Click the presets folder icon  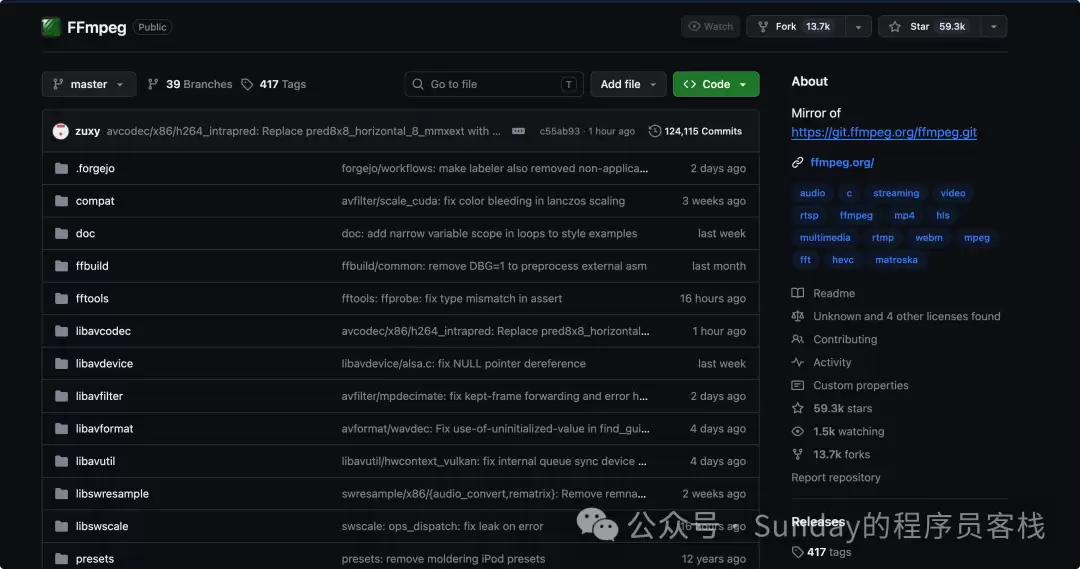point(61,559)
